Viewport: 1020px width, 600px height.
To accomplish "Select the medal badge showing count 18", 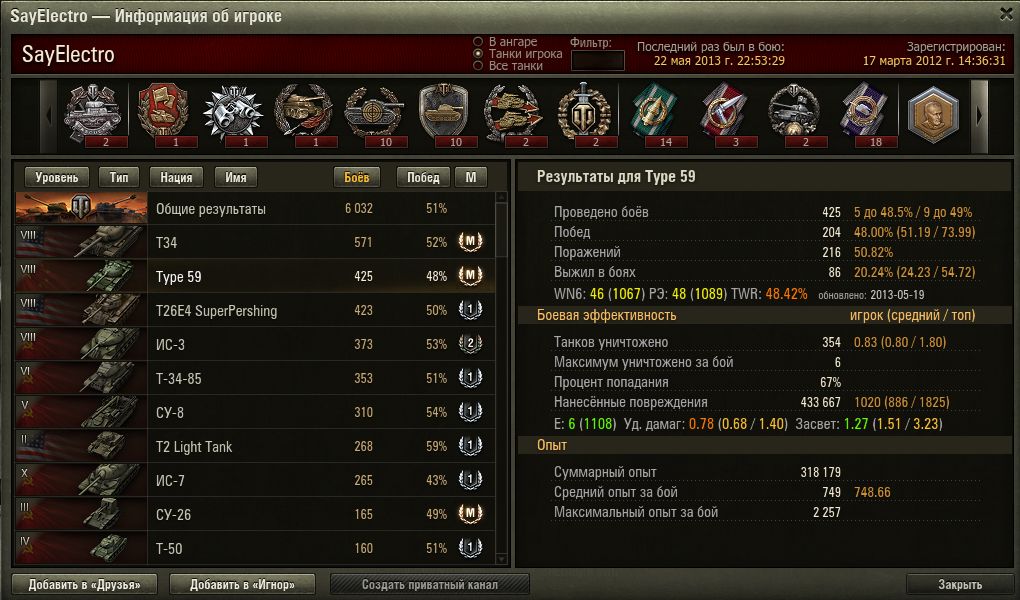I will point(865,113).
